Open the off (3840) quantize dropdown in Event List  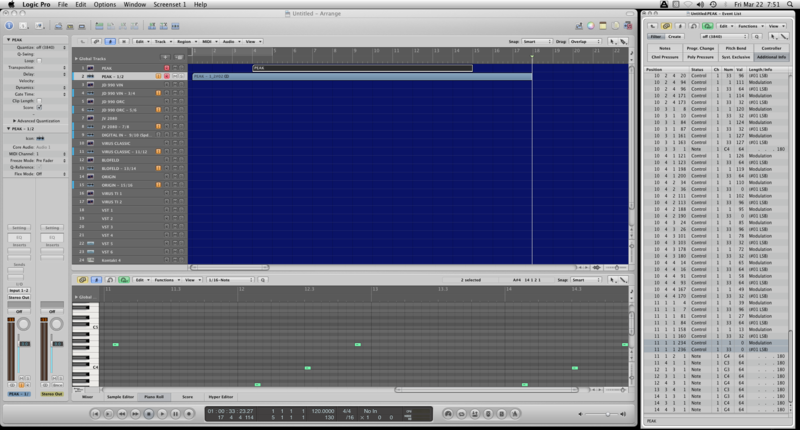[x=724, y=36]
